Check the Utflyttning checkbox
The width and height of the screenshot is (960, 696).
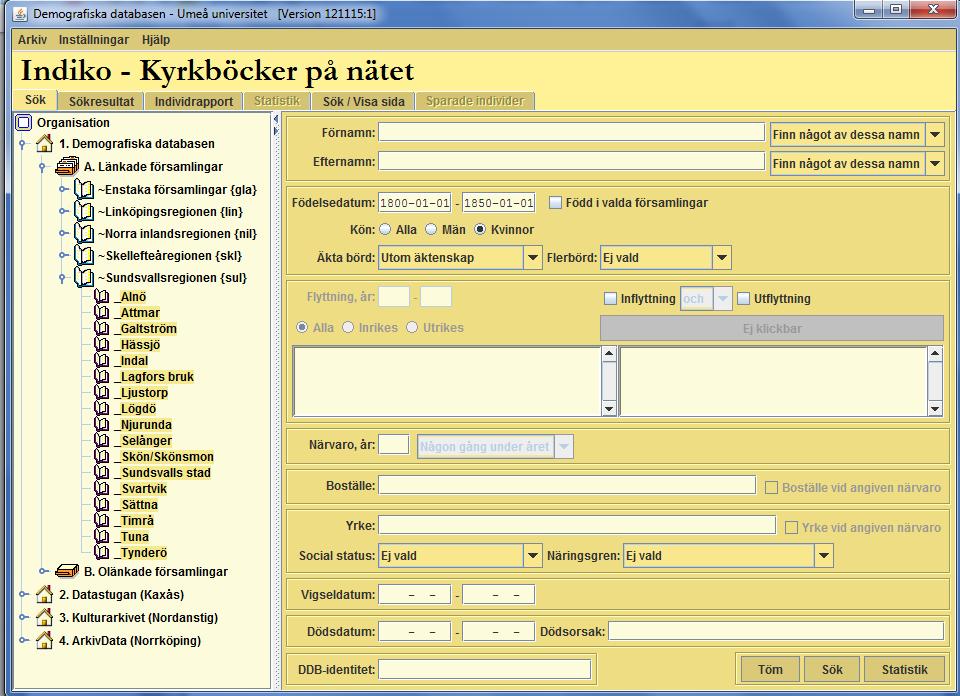point(743,298)
